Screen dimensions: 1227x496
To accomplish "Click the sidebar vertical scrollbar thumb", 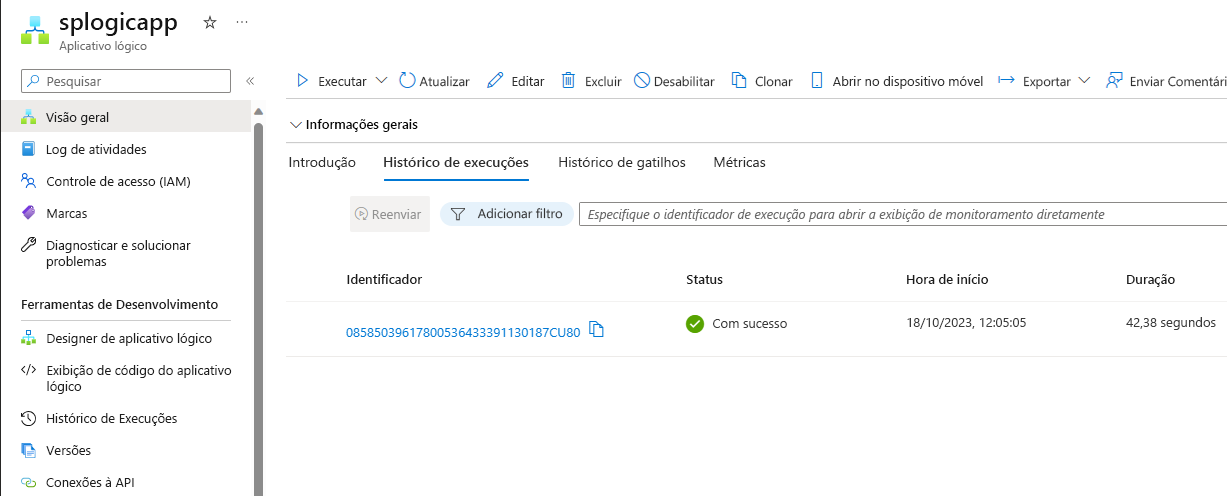I will pos(258,308).
